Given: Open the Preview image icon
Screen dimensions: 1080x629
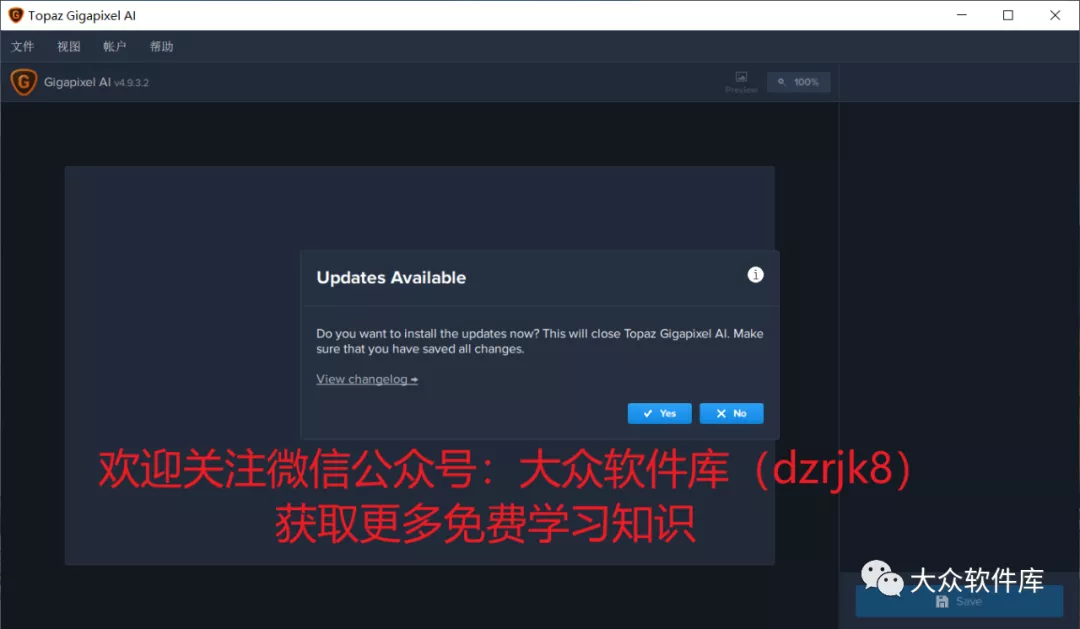Looking at the screenshot, I should click(740, 76).
